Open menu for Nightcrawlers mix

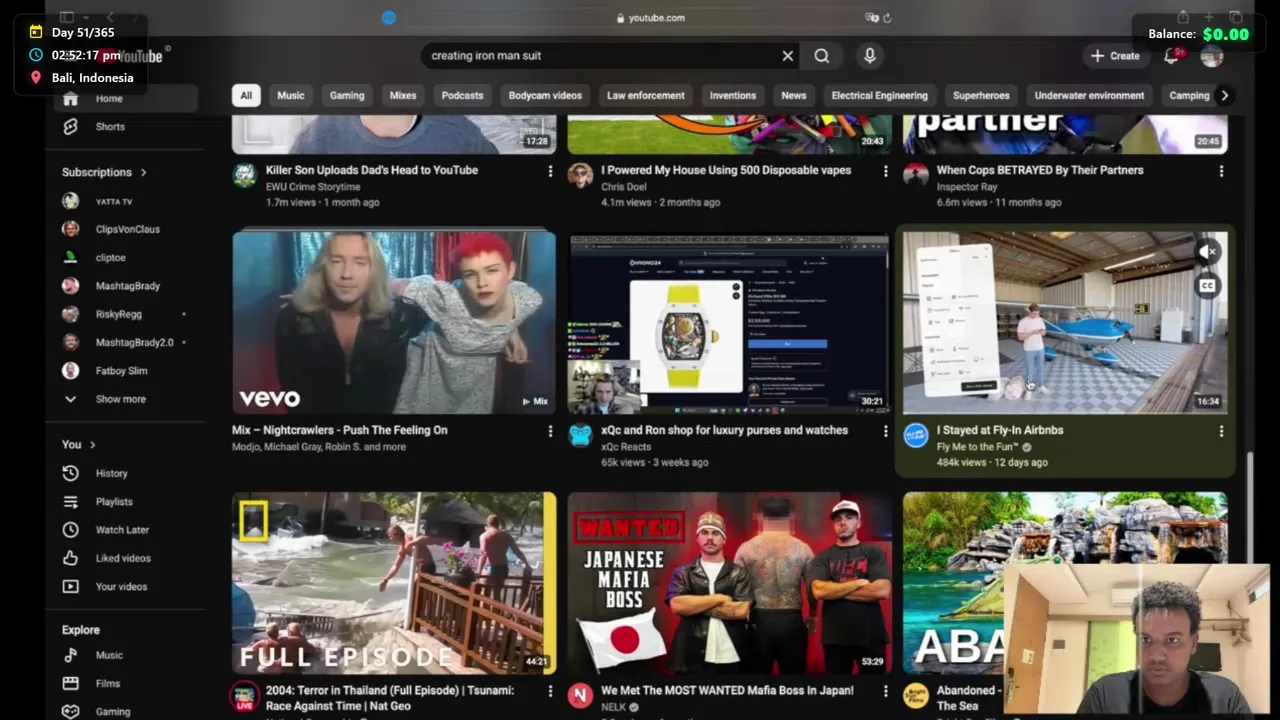pos(550,431)
